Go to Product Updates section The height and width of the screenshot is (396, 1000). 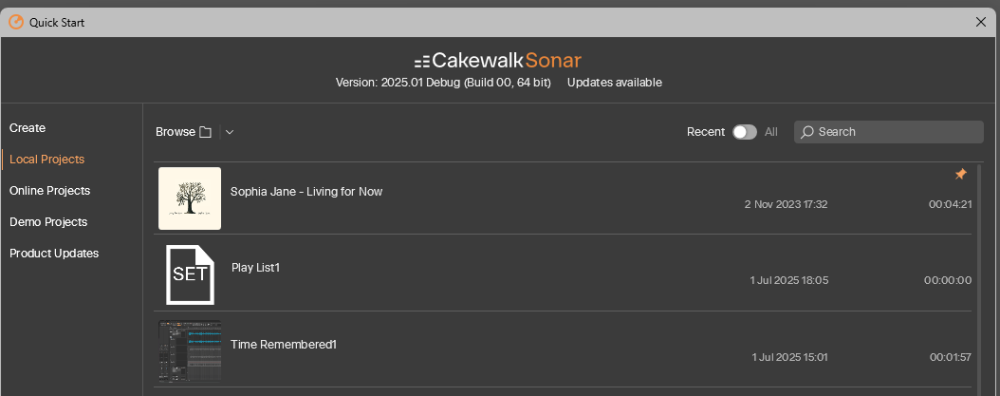(x=54, y=253)
